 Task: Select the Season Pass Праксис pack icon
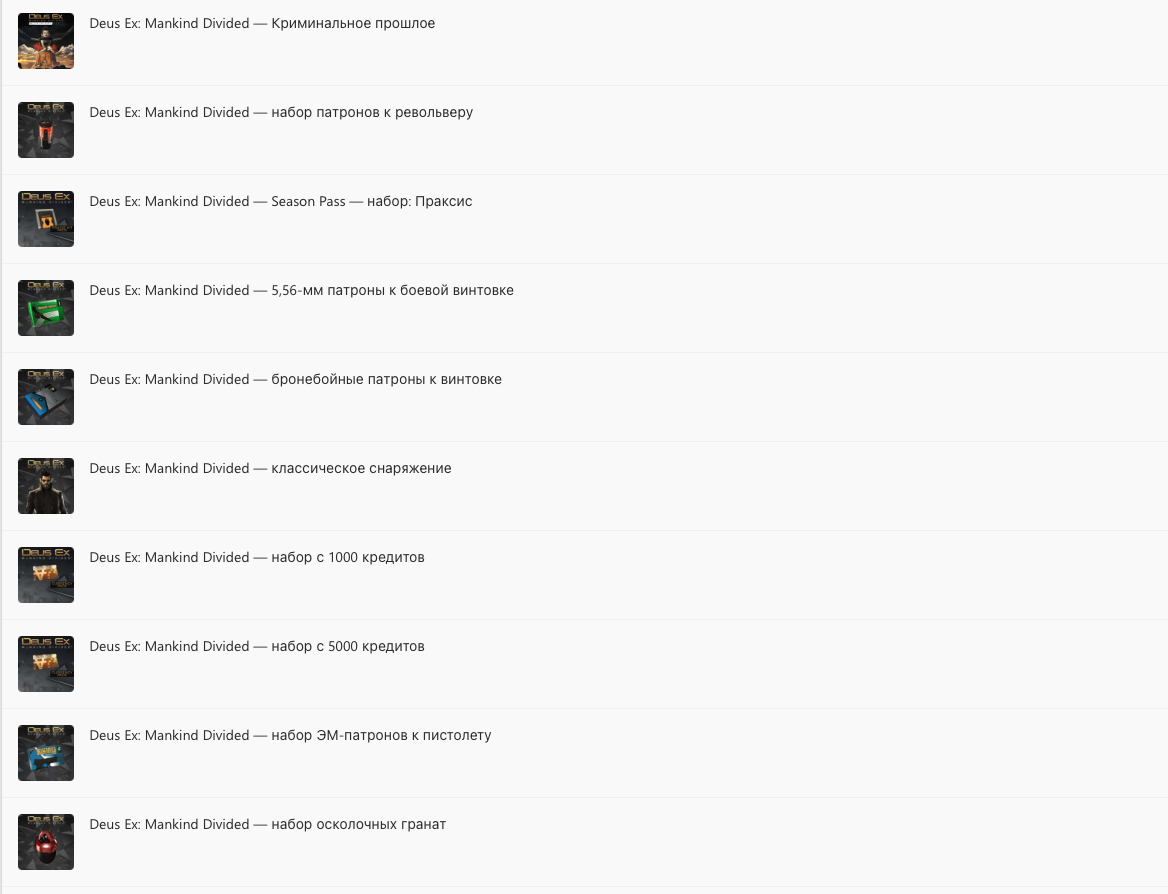click(x=45, y=219)
